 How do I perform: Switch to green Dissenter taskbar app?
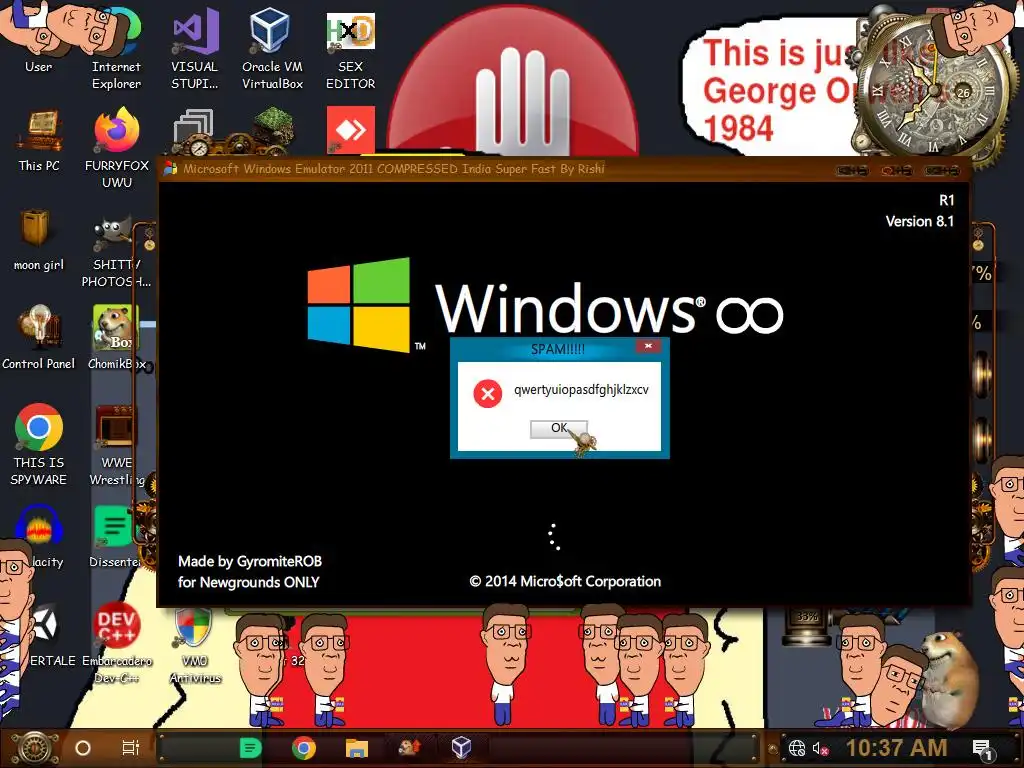[x=250, y=748]
